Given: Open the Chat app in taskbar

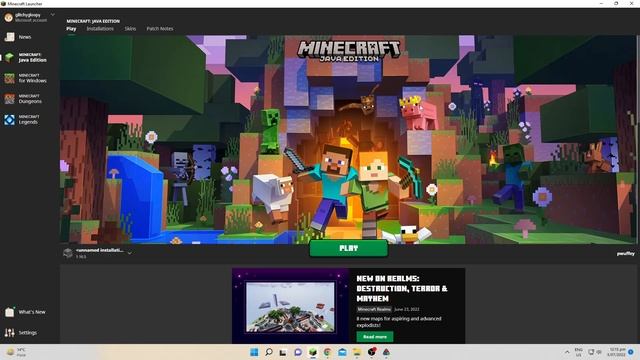Looking at the screenshot, I should [x=298, y=352].
